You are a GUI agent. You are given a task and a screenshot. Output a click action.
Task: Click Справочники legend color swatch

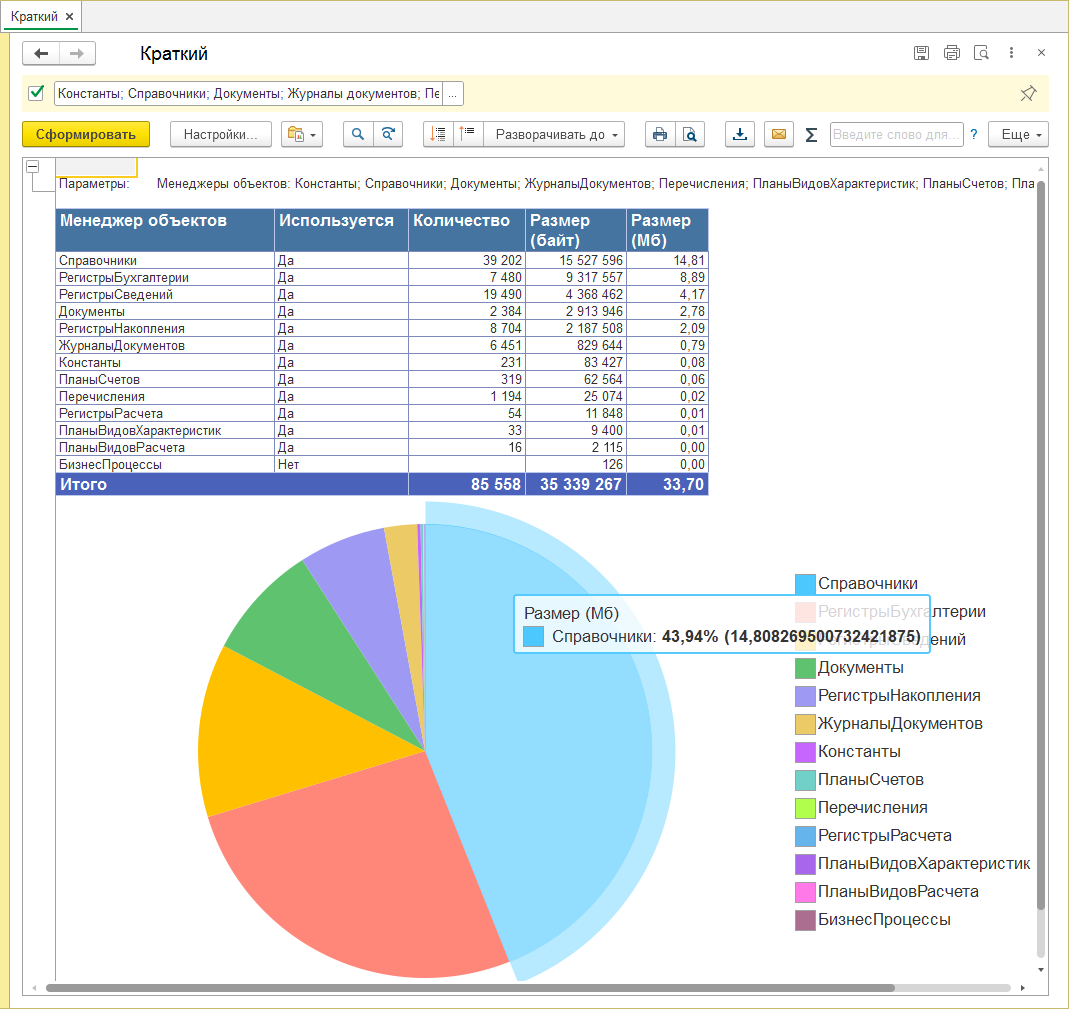(x=806, y=584)
